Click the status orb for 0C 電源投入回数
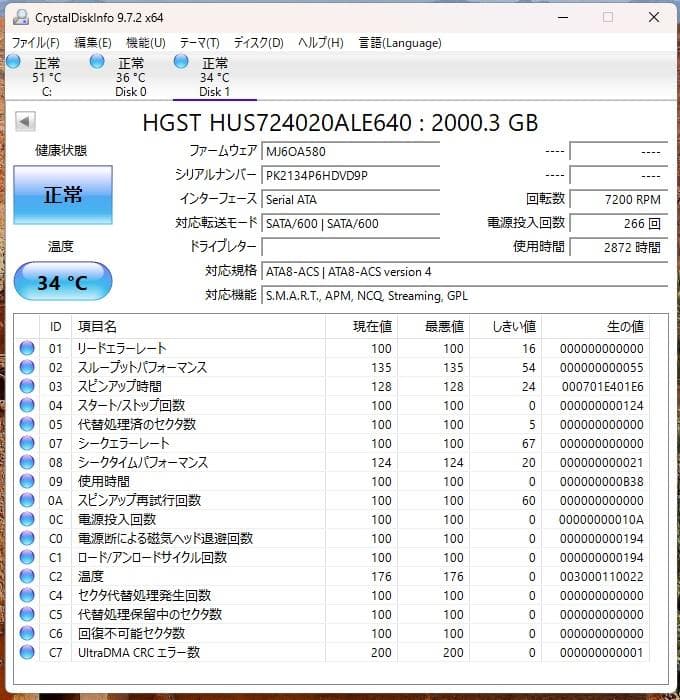680x700 pixels. coord(27,519)
